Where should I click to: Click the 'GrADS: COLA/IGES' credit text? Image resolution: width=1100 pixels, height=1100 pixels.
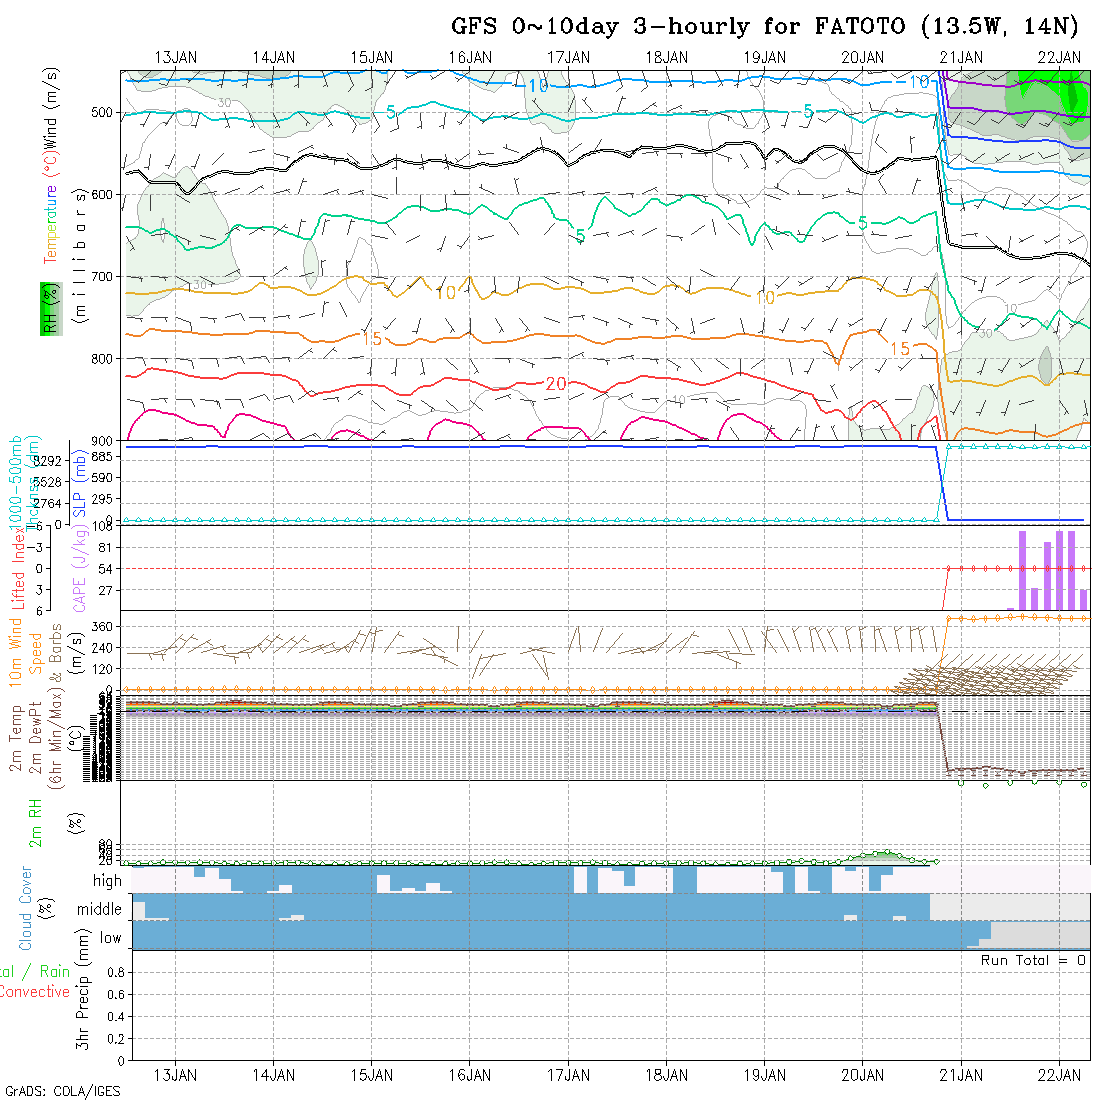62,1091
